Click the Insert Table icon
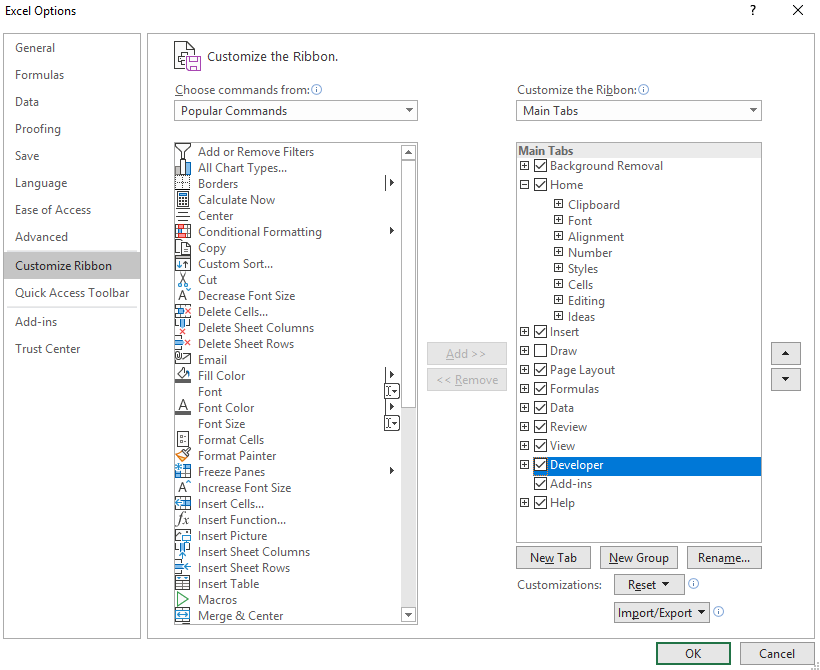Image resolution: width=820 pixels, height=670 pixels. point(183,584)
